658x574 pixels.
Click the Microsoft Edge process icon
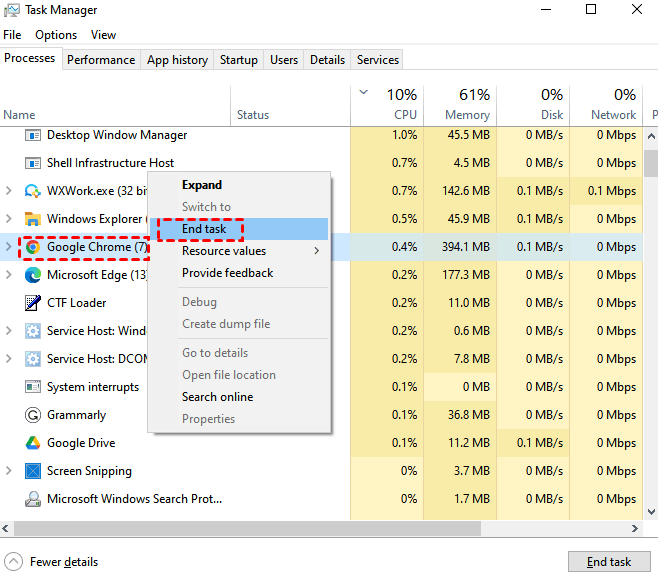[x=32, y=275]
